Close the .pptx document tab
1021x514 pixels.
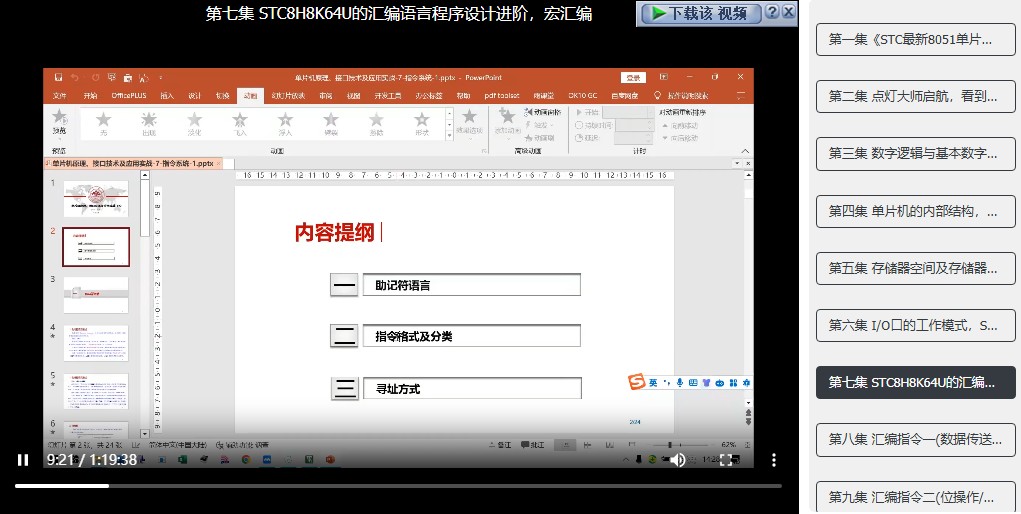tap(219, 164)
